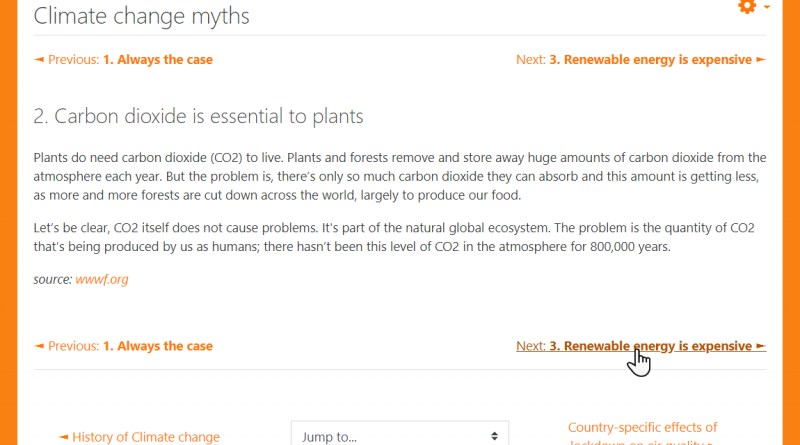Image resolution: width=800 pixels, height=445 pixels.
Task: Click the 'Climate change myths' heading
Action: pos(141,16)
